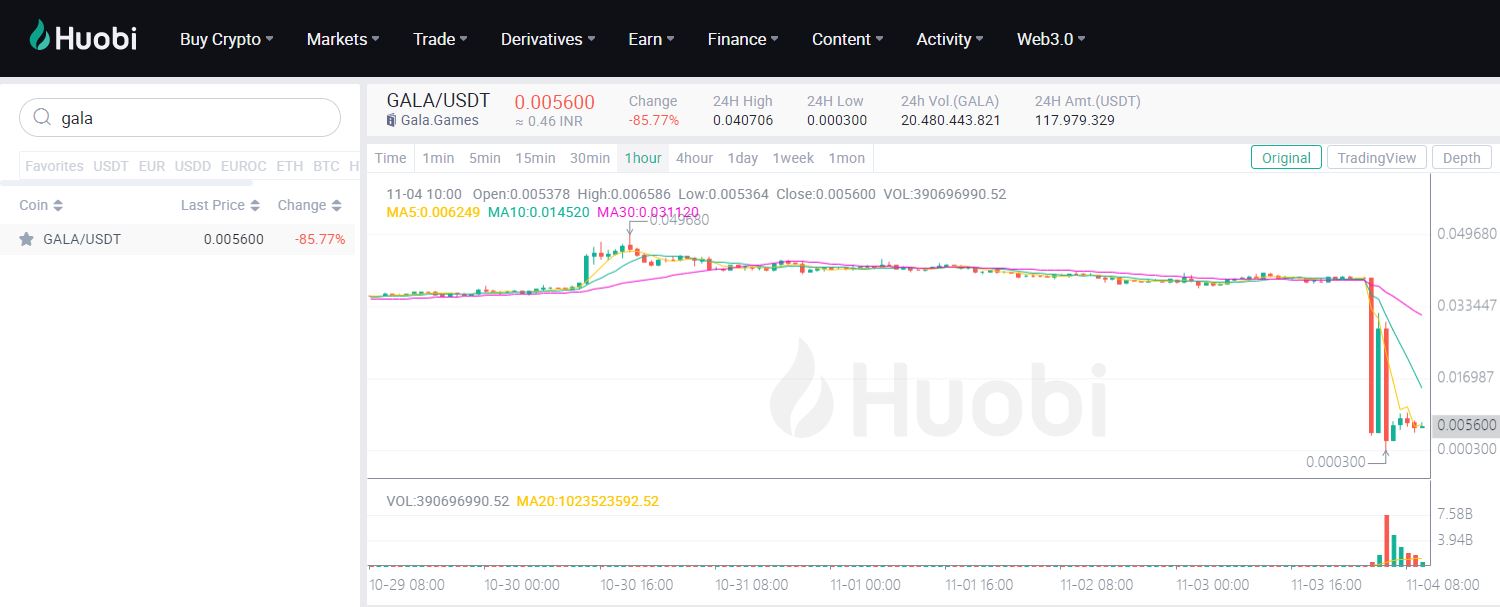
Task: Switch chart to 4hour interval
Action: point(694,158)
